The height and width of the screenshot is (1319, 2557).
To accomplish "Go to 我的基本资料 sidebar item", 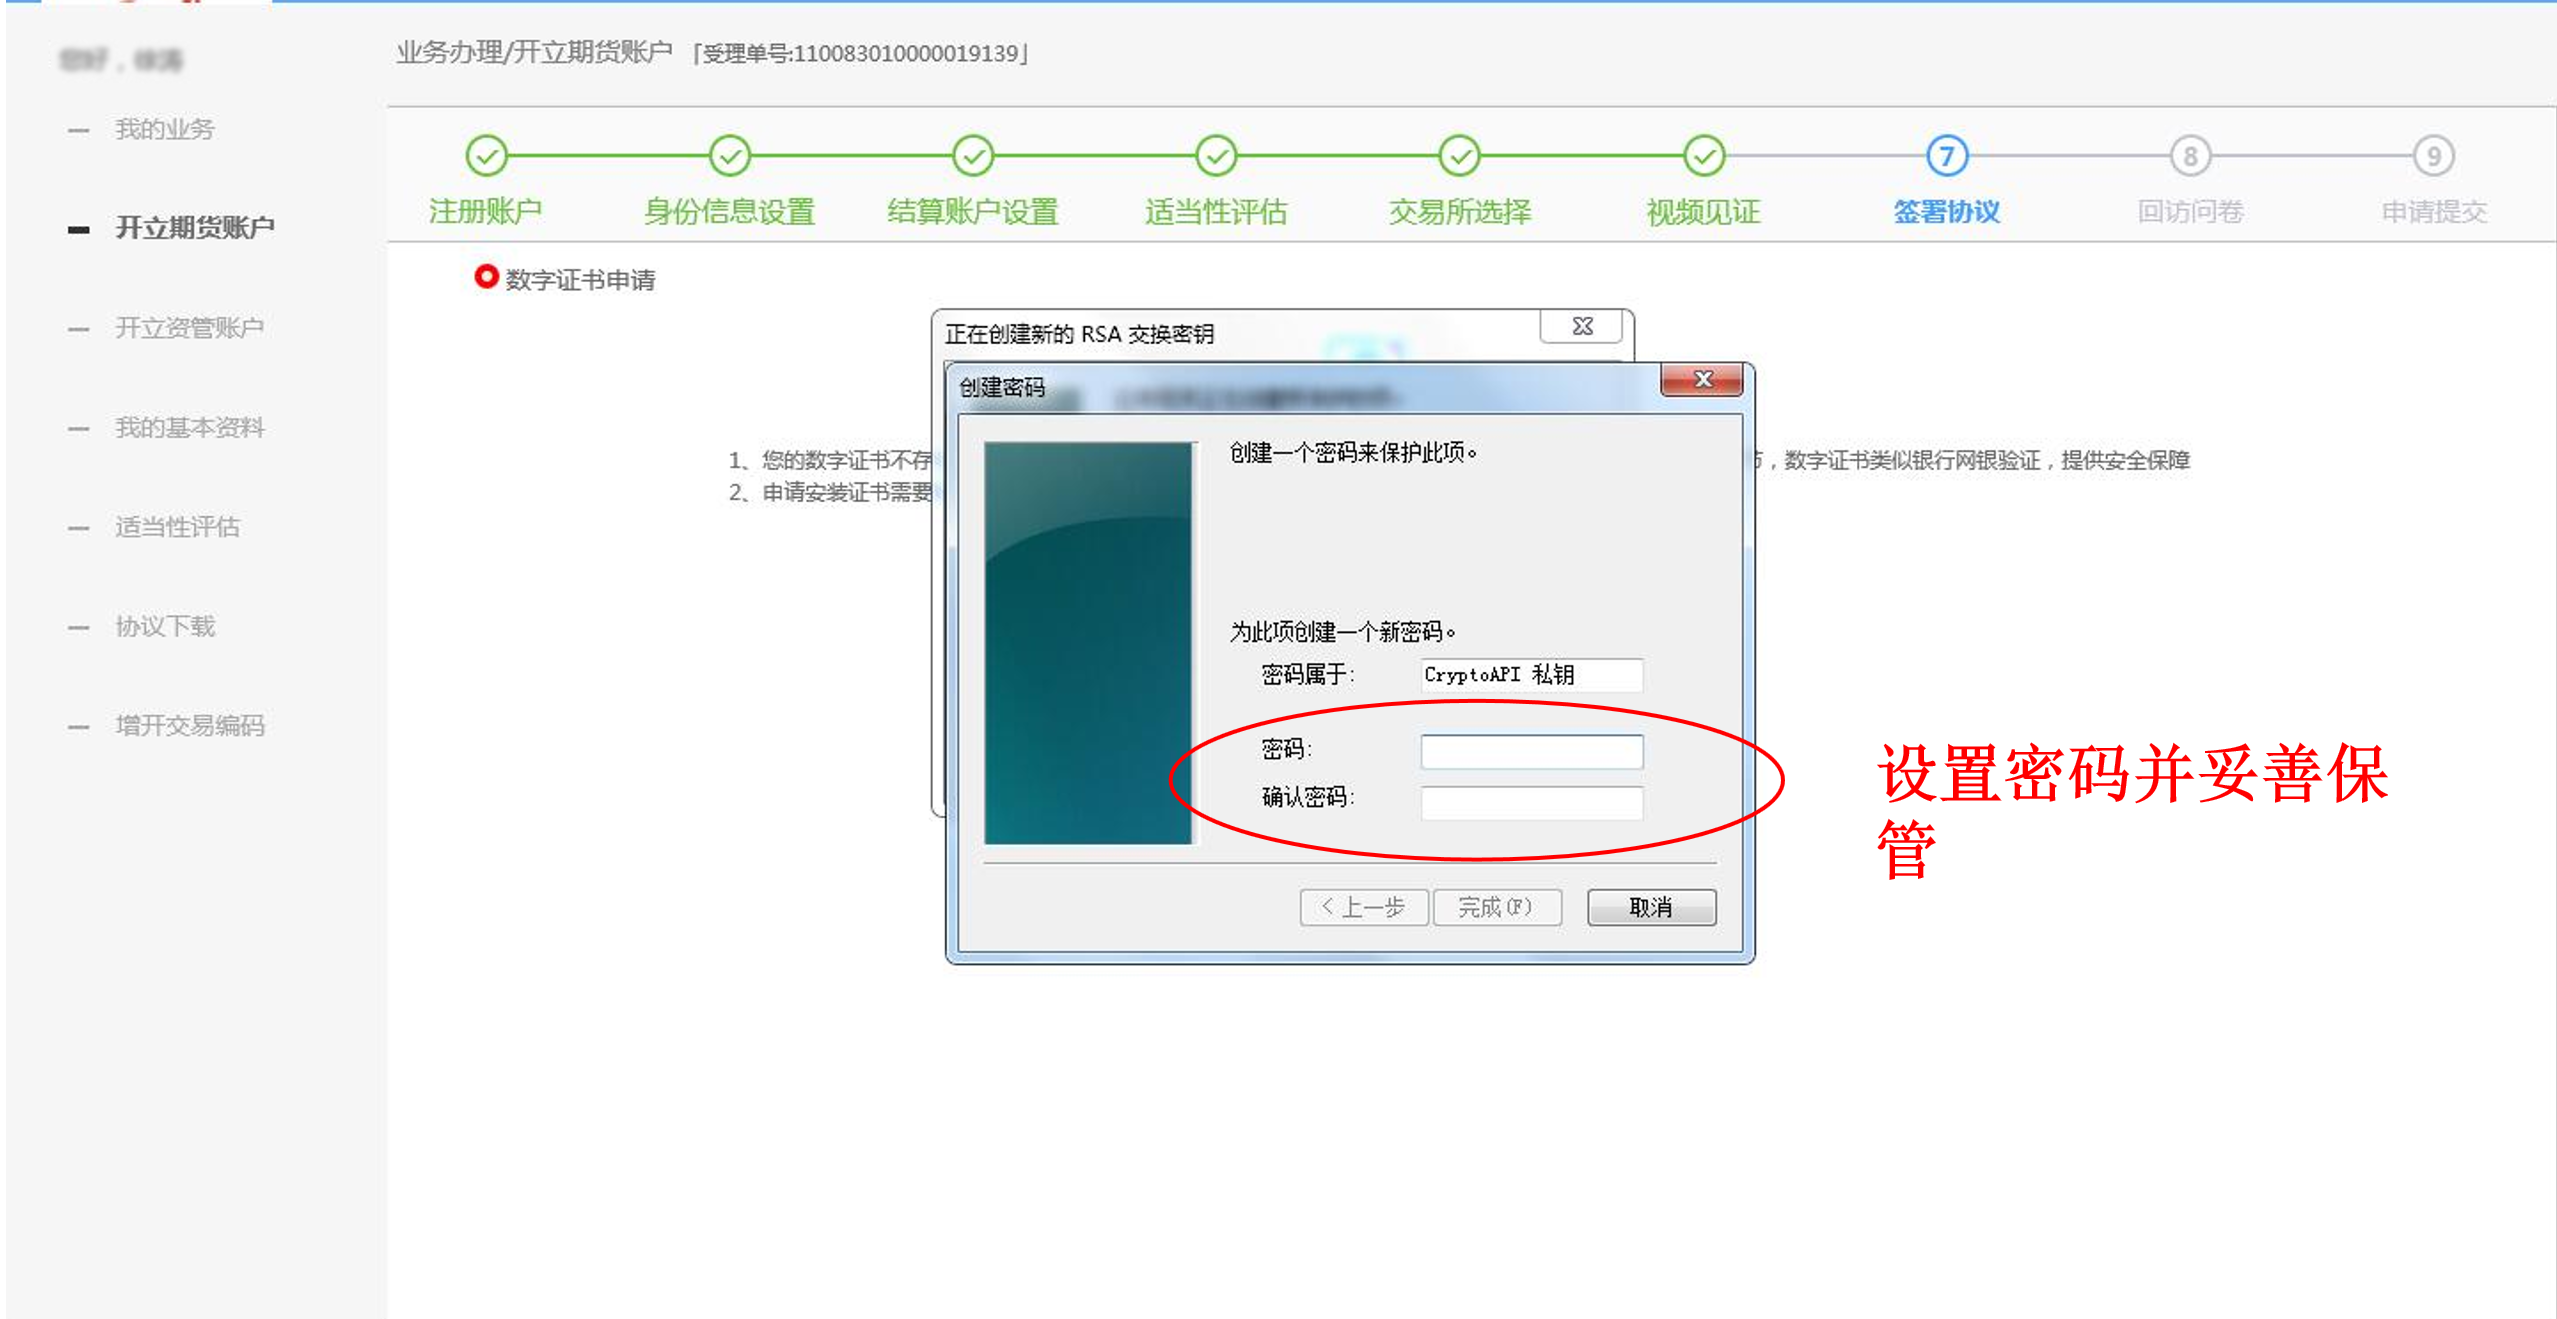I will pyautogui.click(x=189, y=428).
